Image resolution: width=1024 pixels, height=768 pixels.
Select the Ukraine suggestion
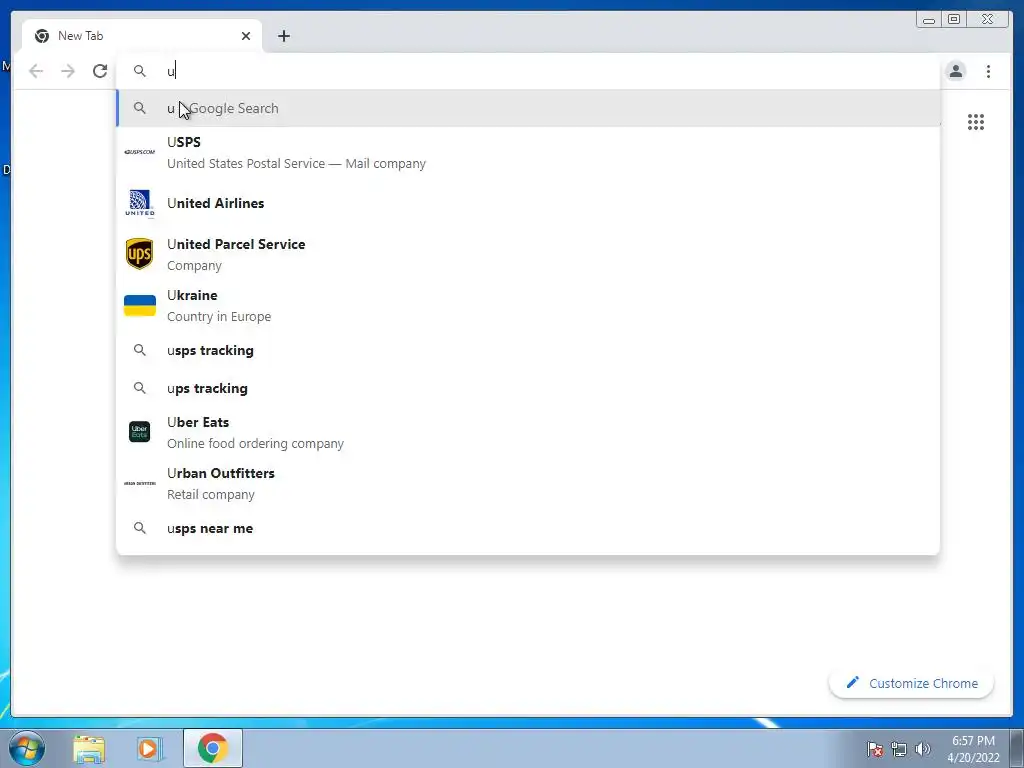[528, 305]
